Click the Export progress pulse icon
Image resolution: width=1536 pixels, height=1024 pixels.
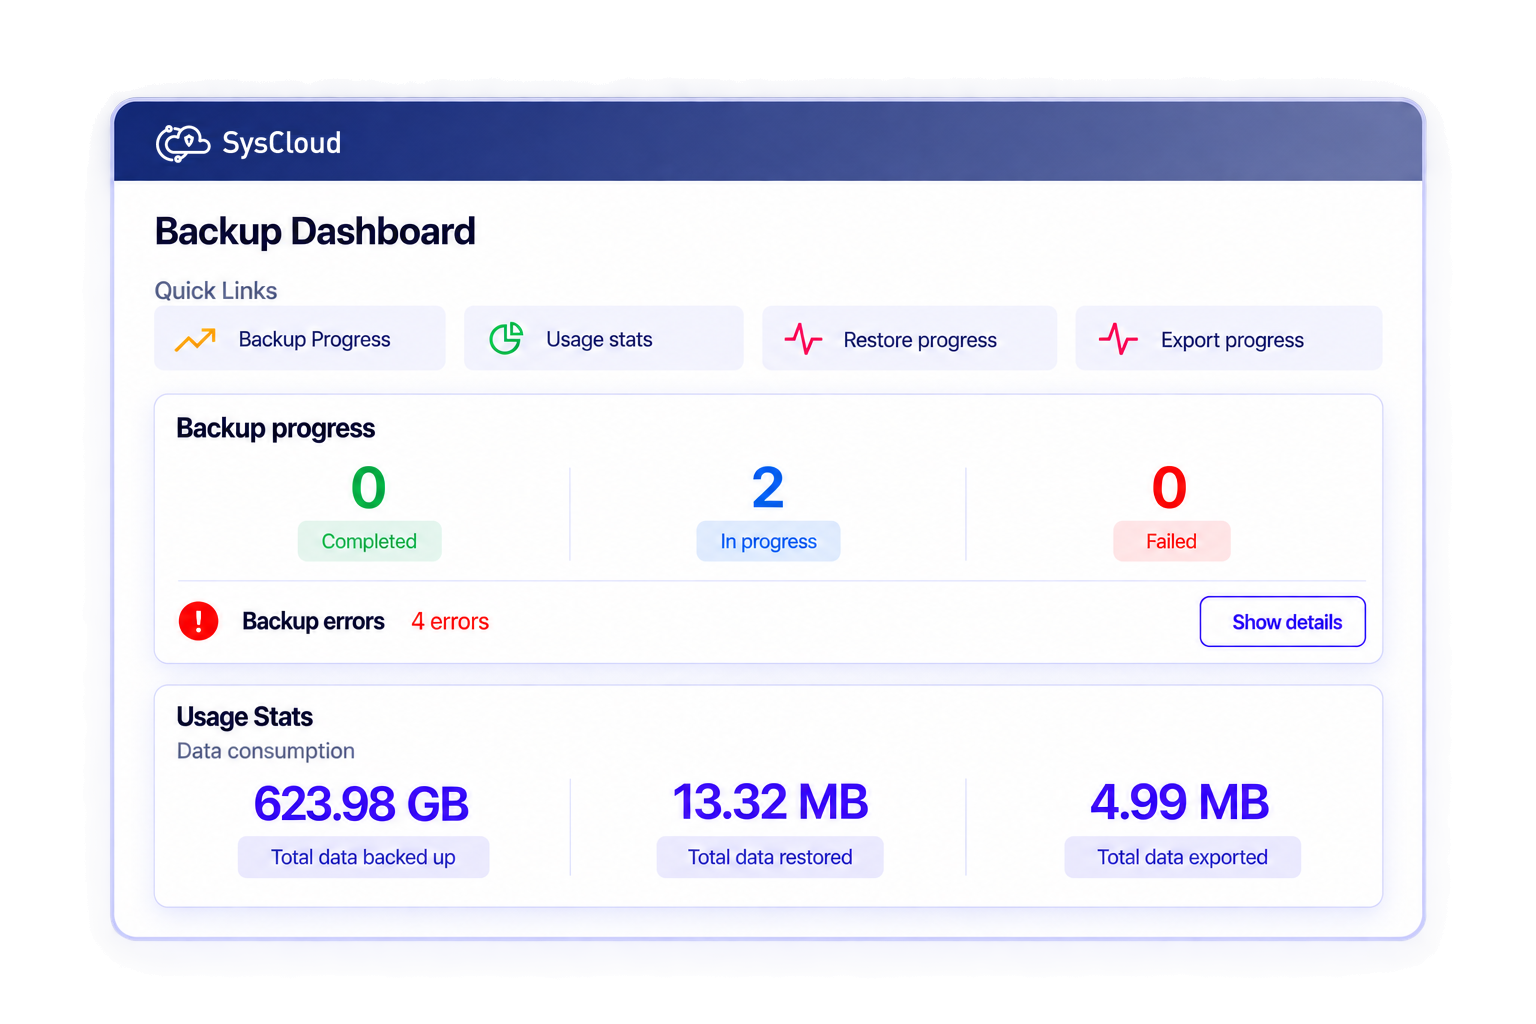[x=1118, y=339]
